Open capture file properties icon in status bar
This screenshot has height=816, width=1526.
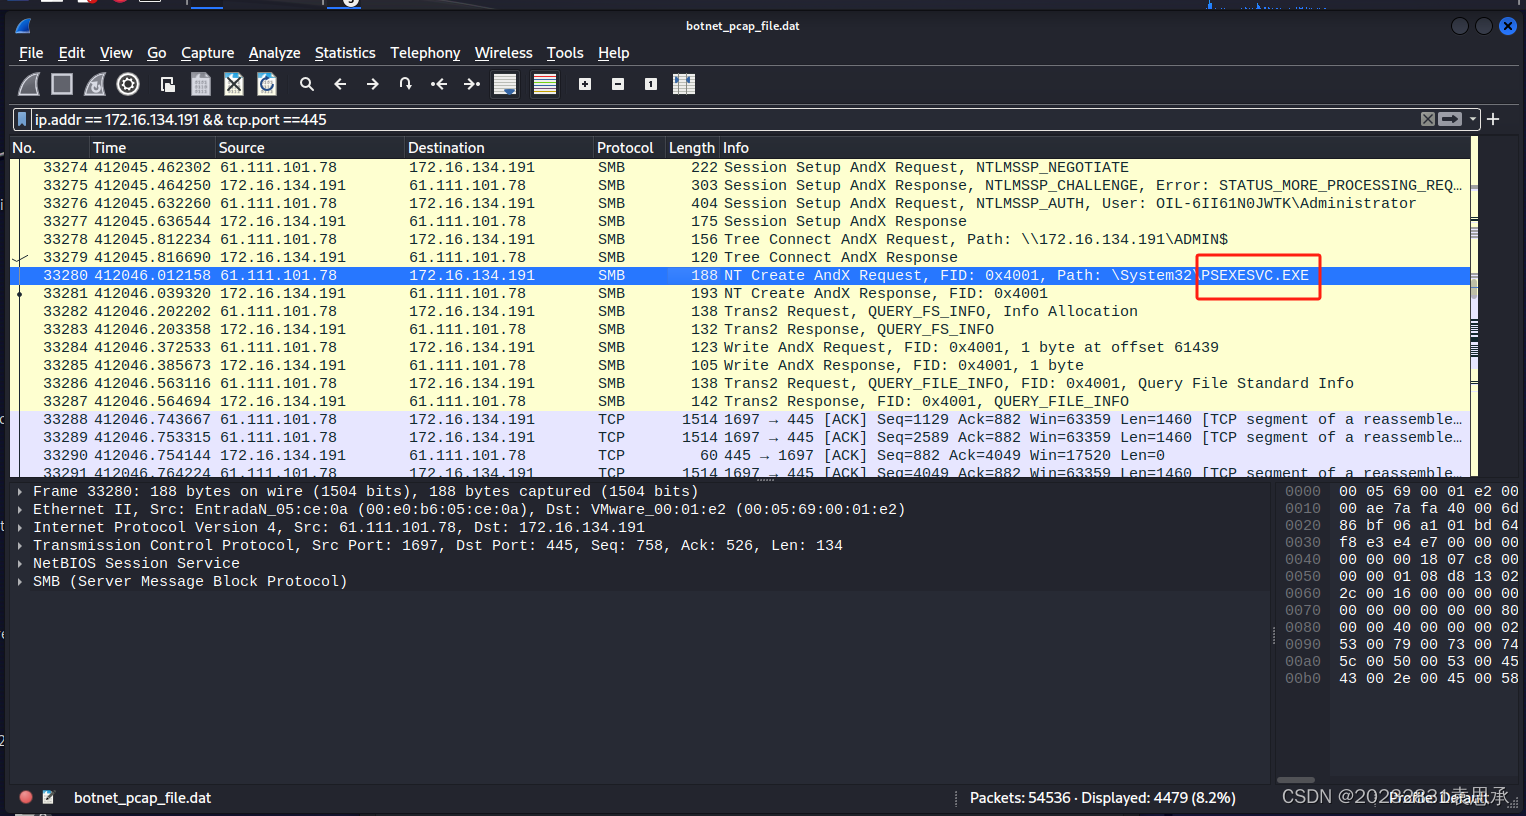pyautogui.click(x=48, y=798)
